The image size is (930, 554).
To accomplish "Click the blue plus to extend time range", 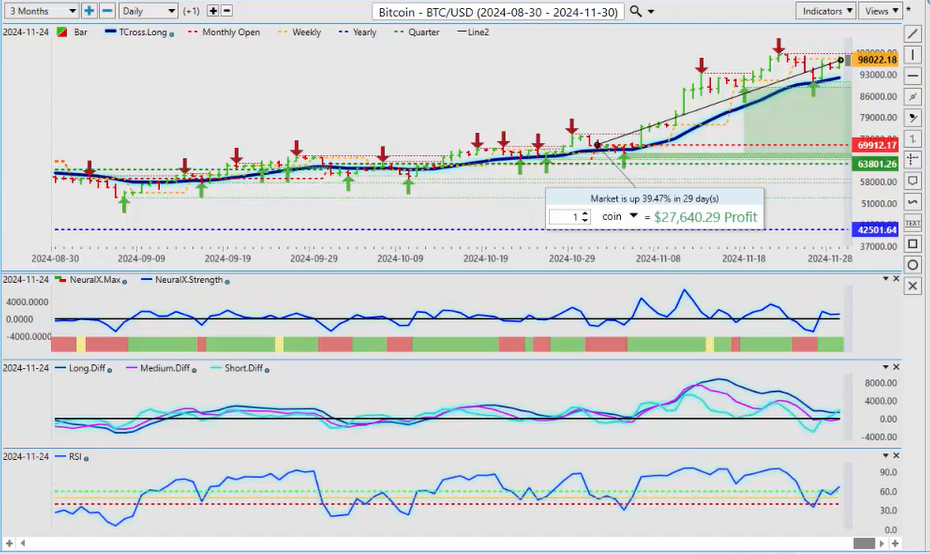I will (x=89, y=11).
